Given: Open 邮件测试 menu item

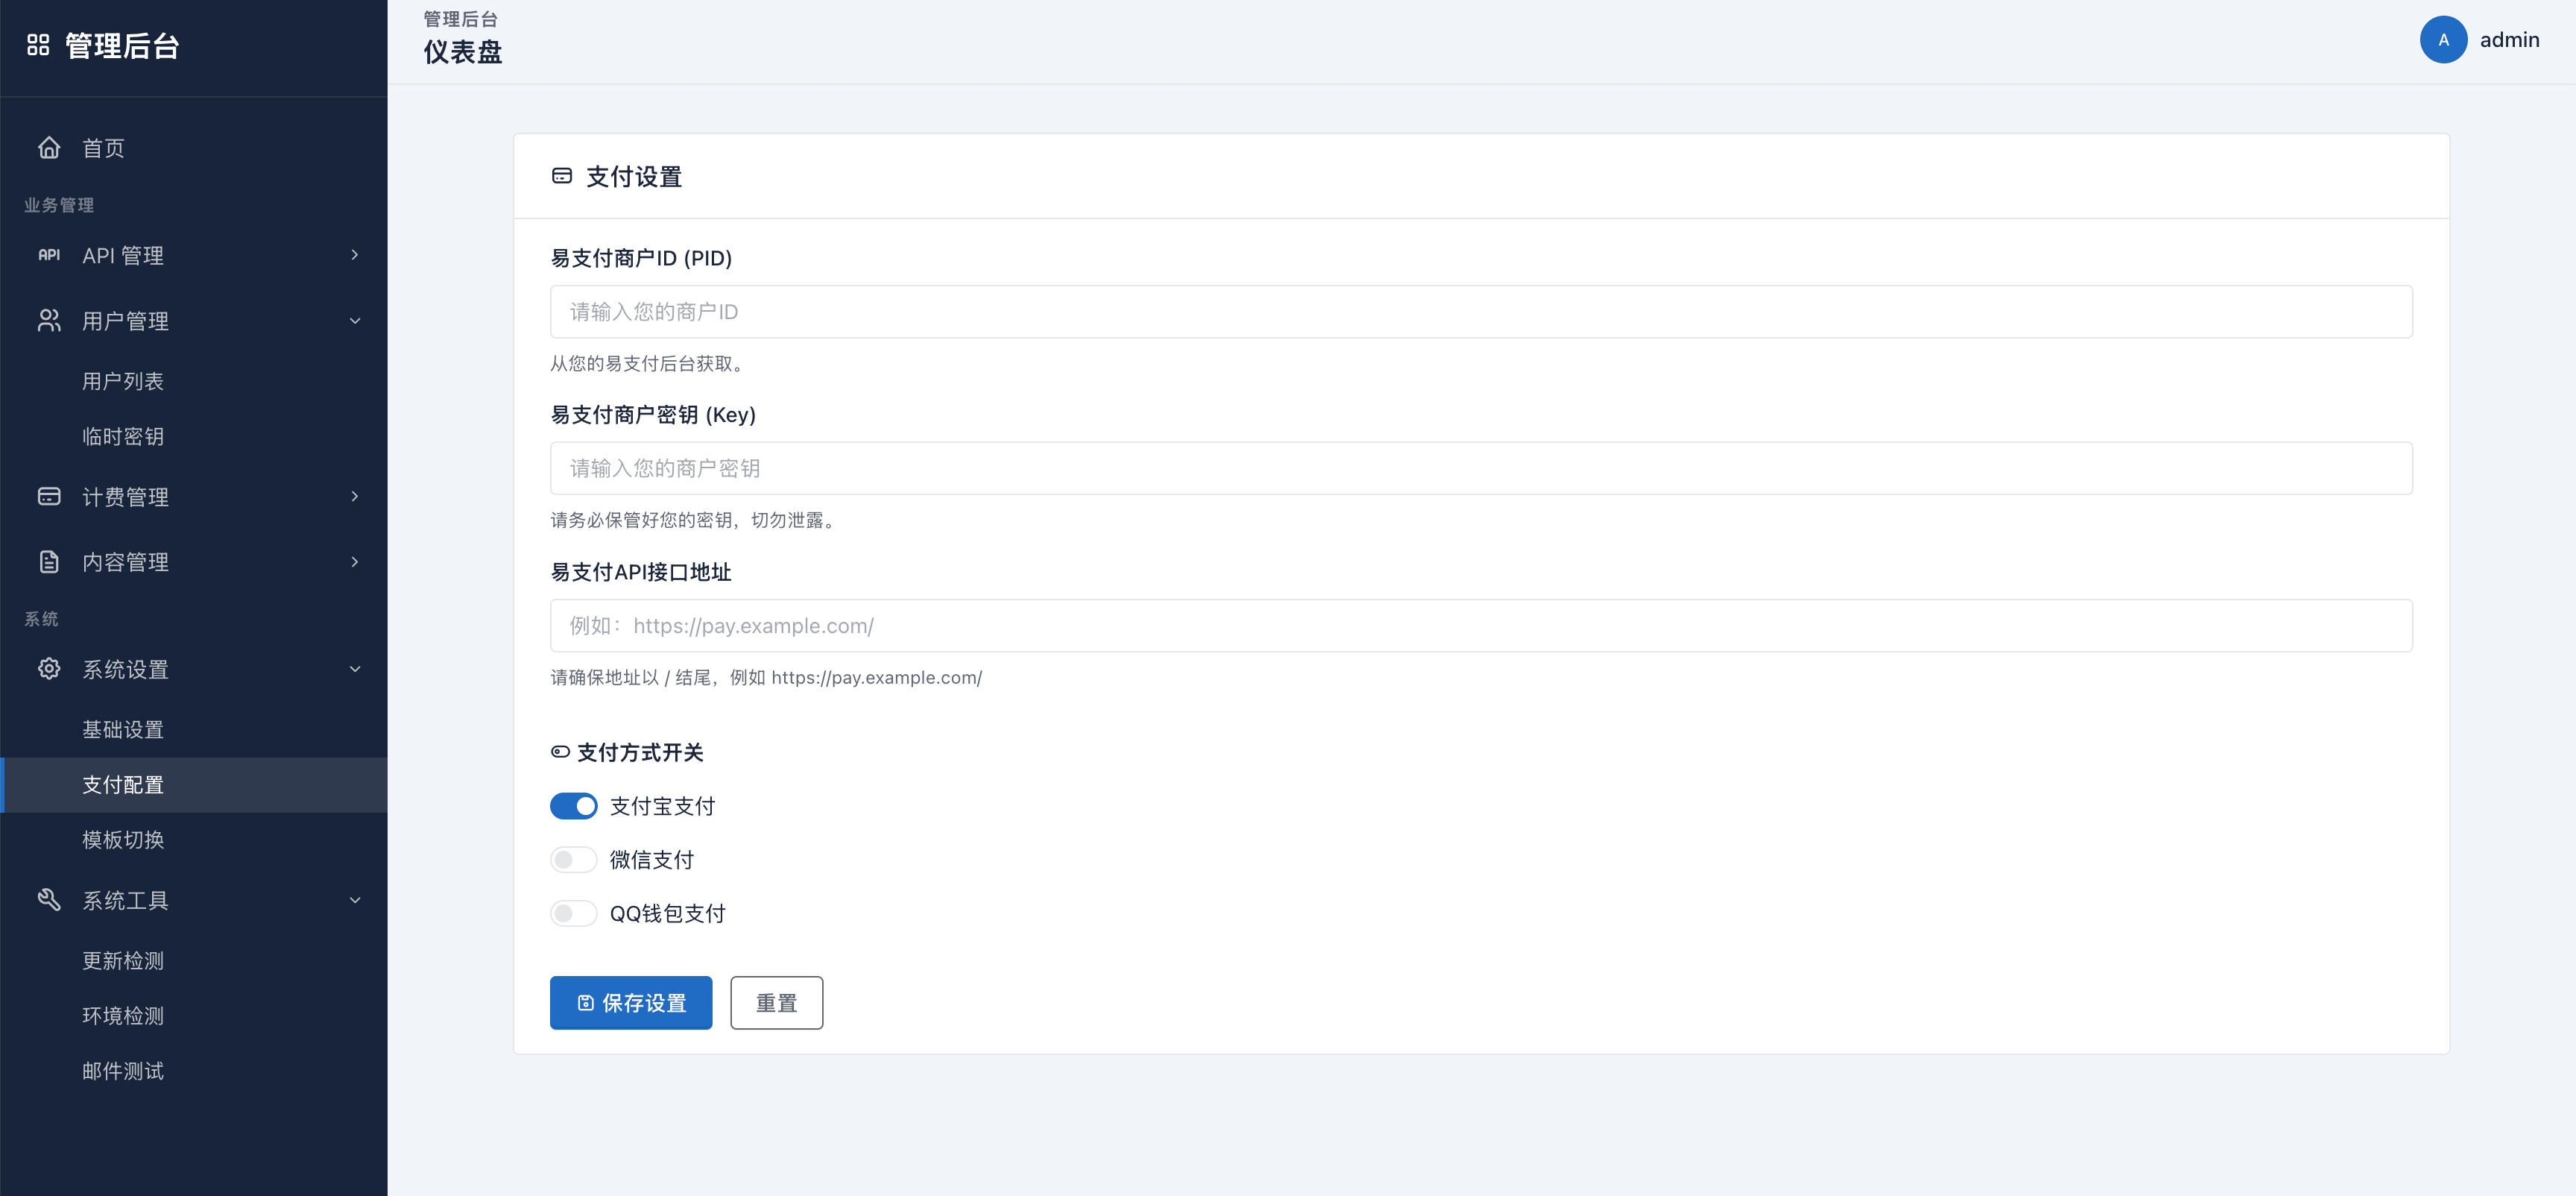Looking at the screenshot, I should [x=194, y=1071].
